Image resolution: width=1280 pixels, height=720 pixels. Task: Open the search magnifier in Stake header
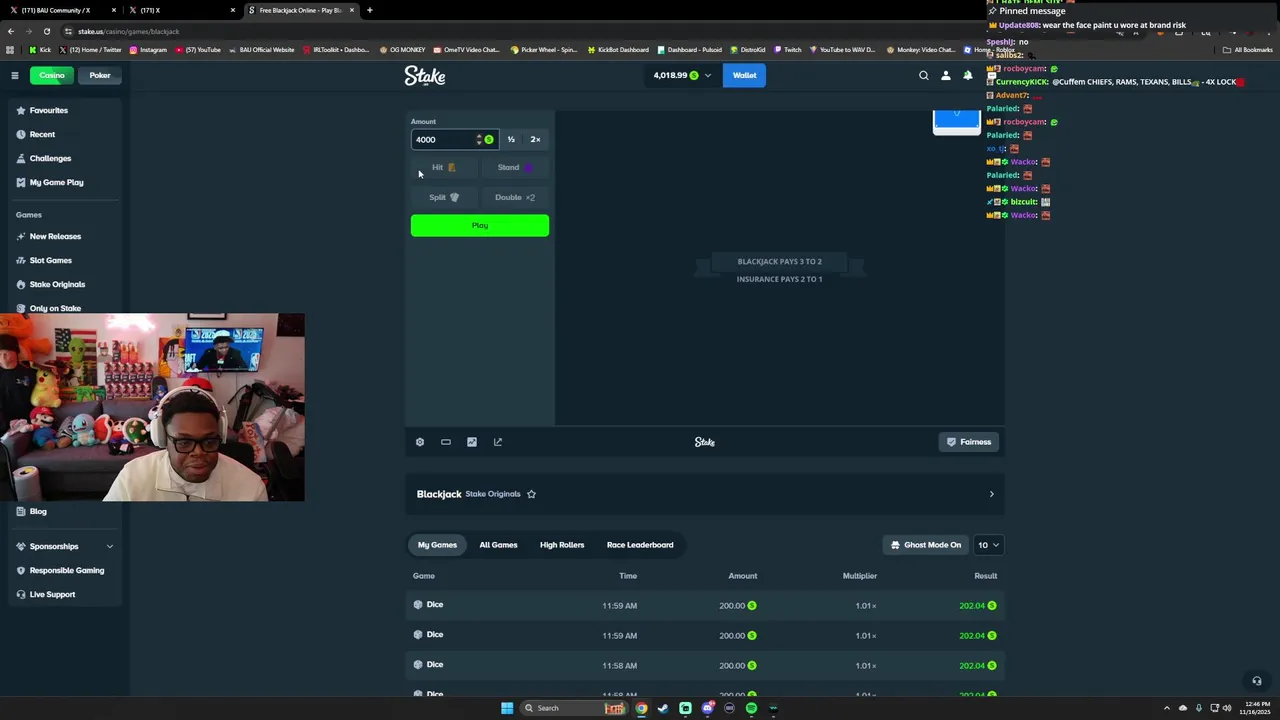click(924, 75)
